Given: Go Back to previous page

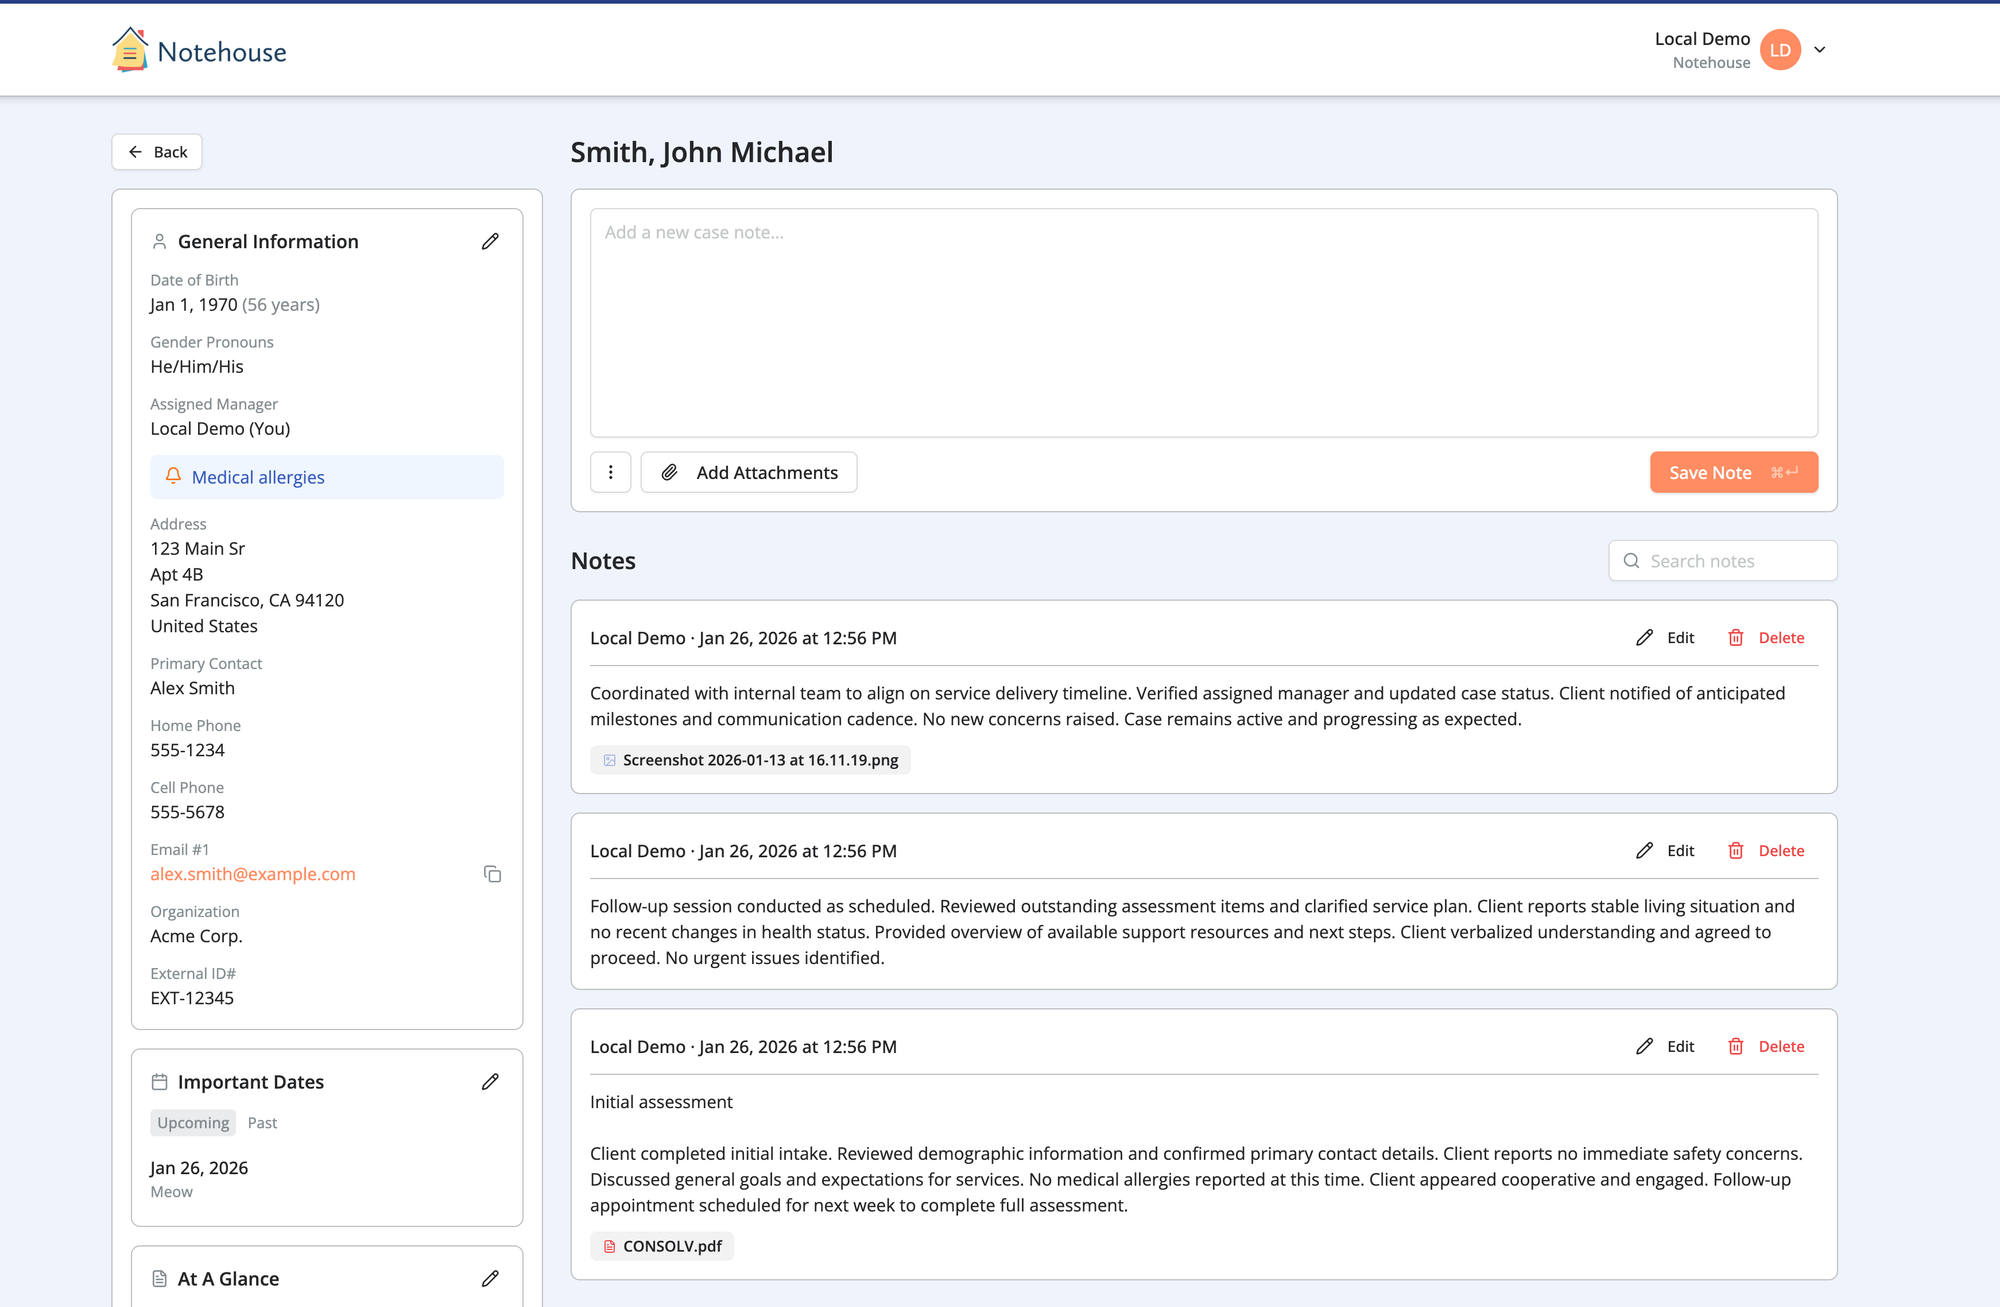Looking at the screenshot, I should coord(157,152).
